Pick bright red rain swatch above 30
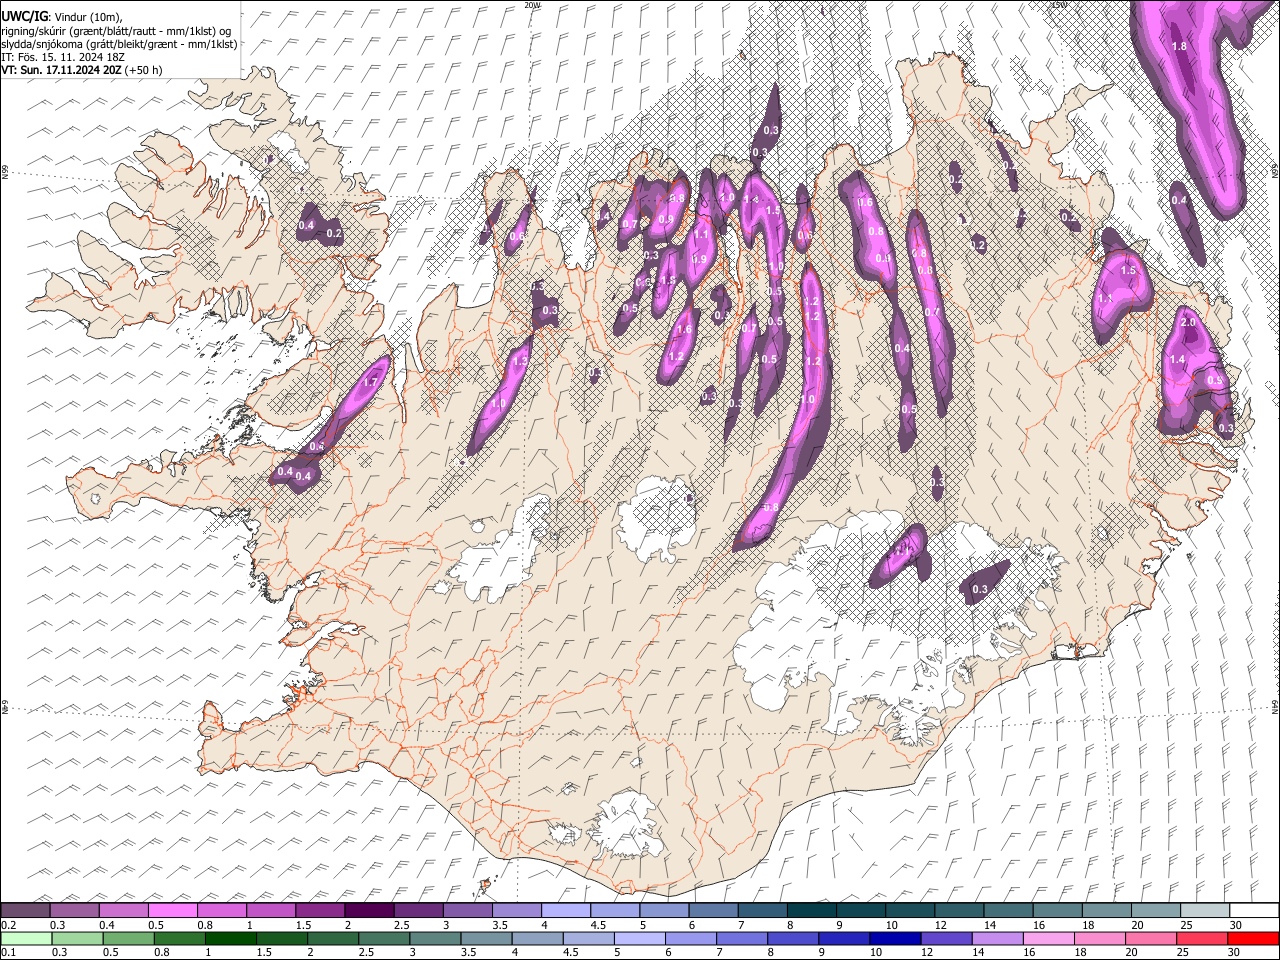 coord(1253,938)
